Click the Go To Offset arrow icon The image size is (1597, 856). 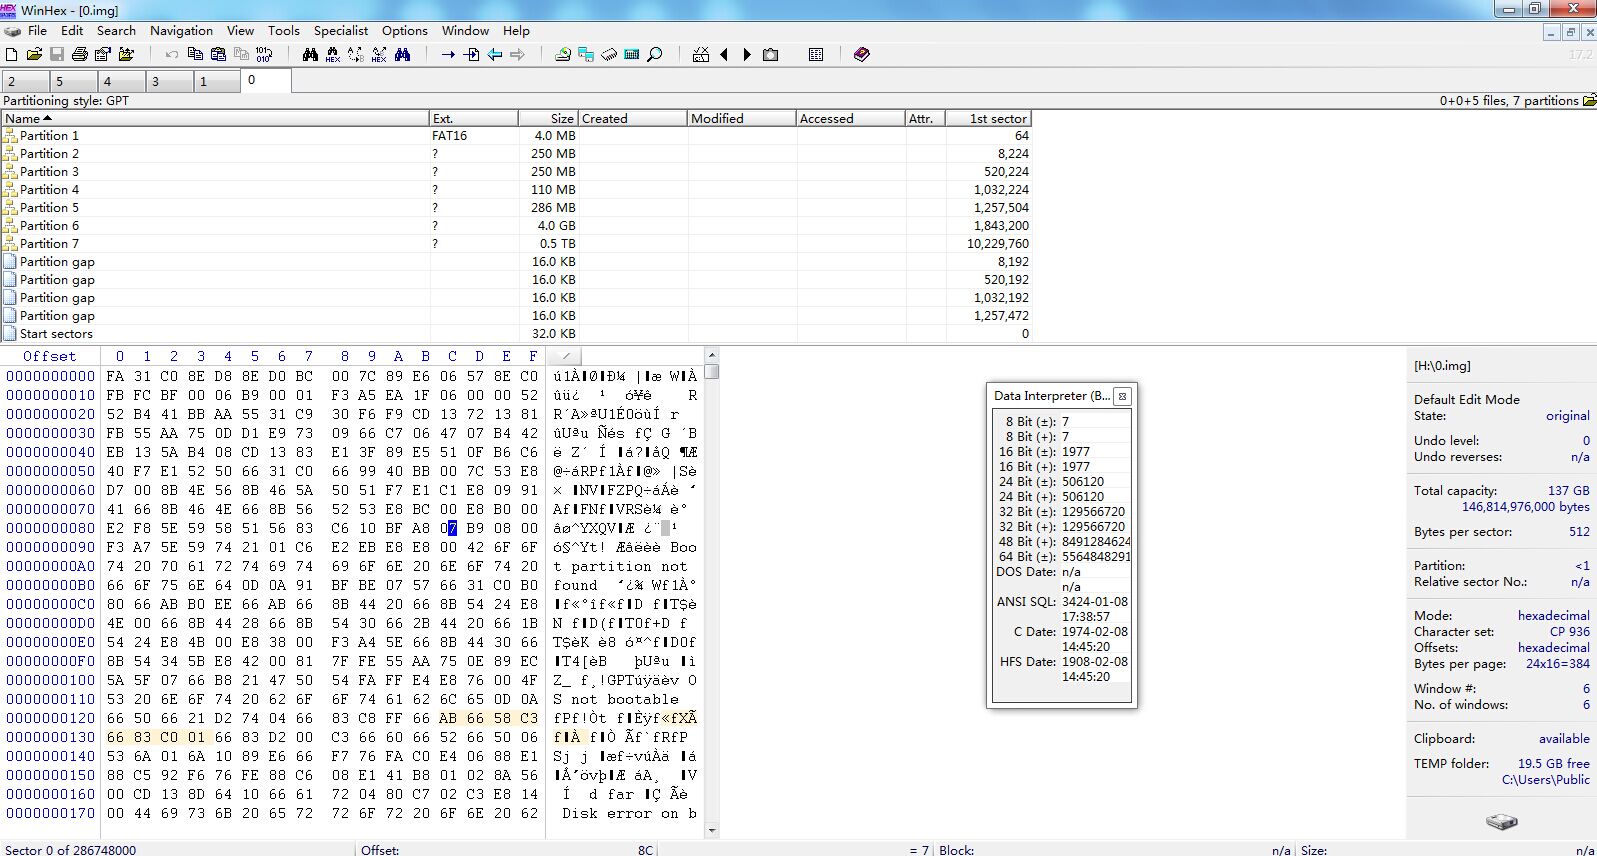coord(448,54)
